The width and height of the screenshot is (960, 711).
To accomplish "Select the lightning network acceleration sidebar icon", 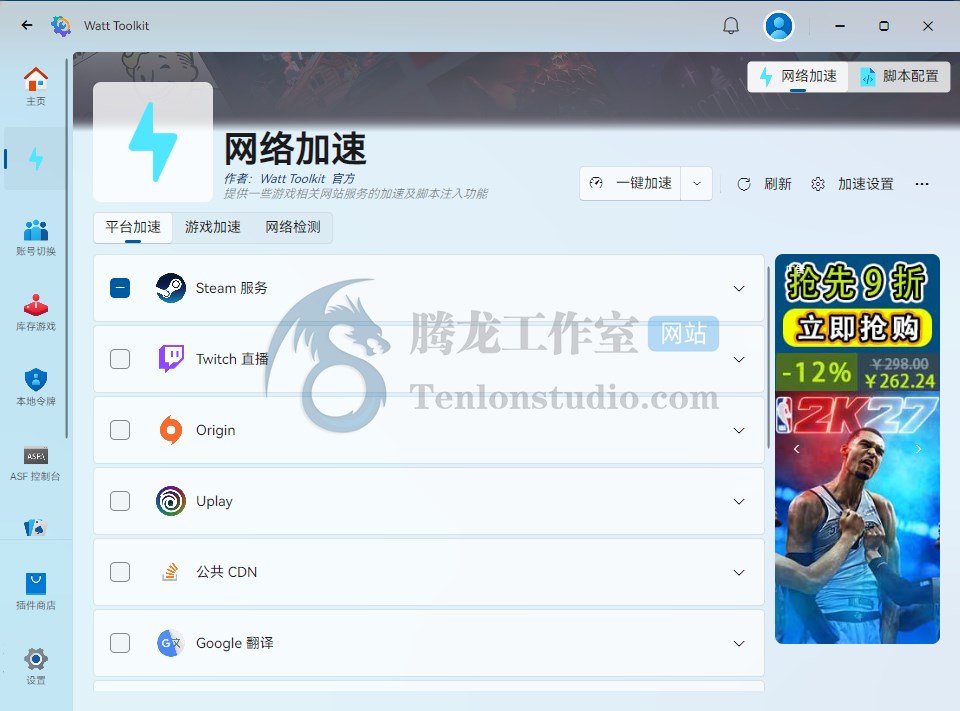I will [x=36, y=159].
